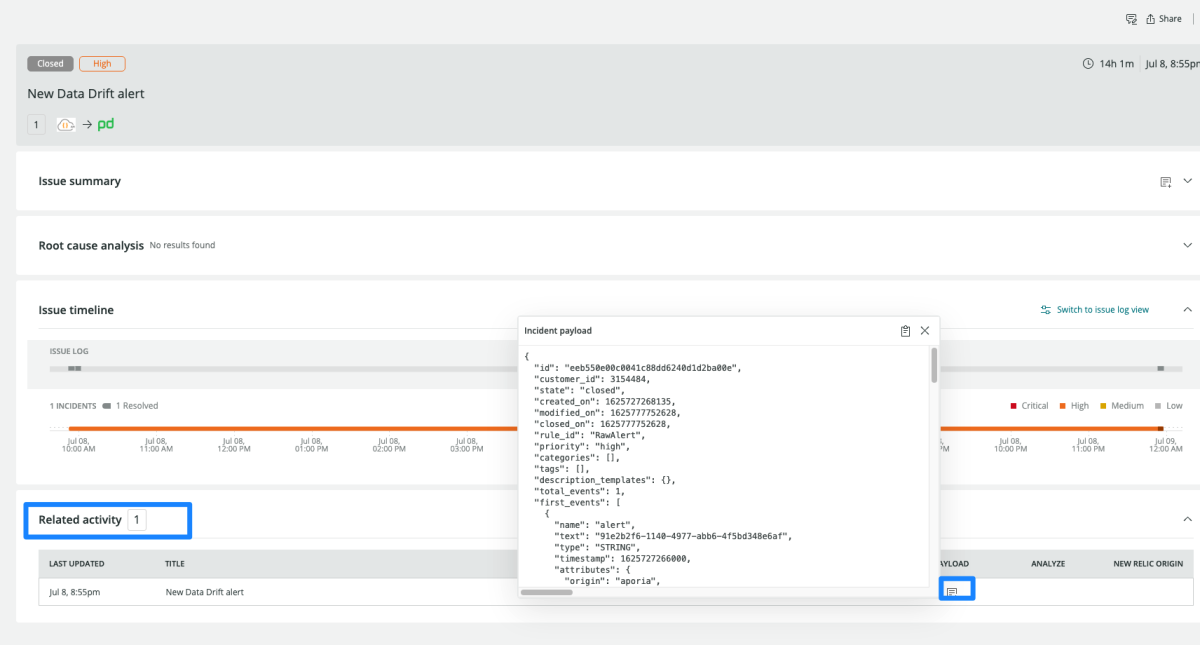This screenshot has width=1200, height=645.
Task: Open the feedback comment icon beside Share
Action: (1131, 19)
